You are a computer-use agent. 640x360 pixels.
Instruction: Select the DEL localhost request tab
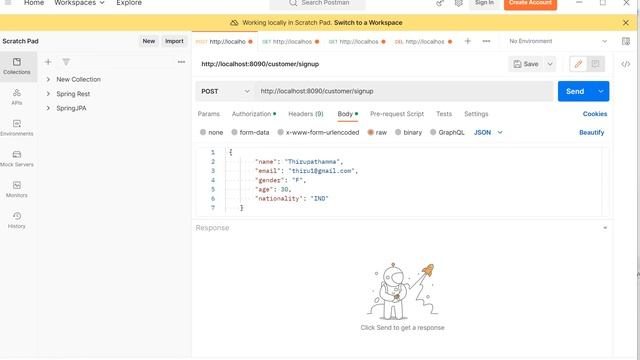pos(423,41)
